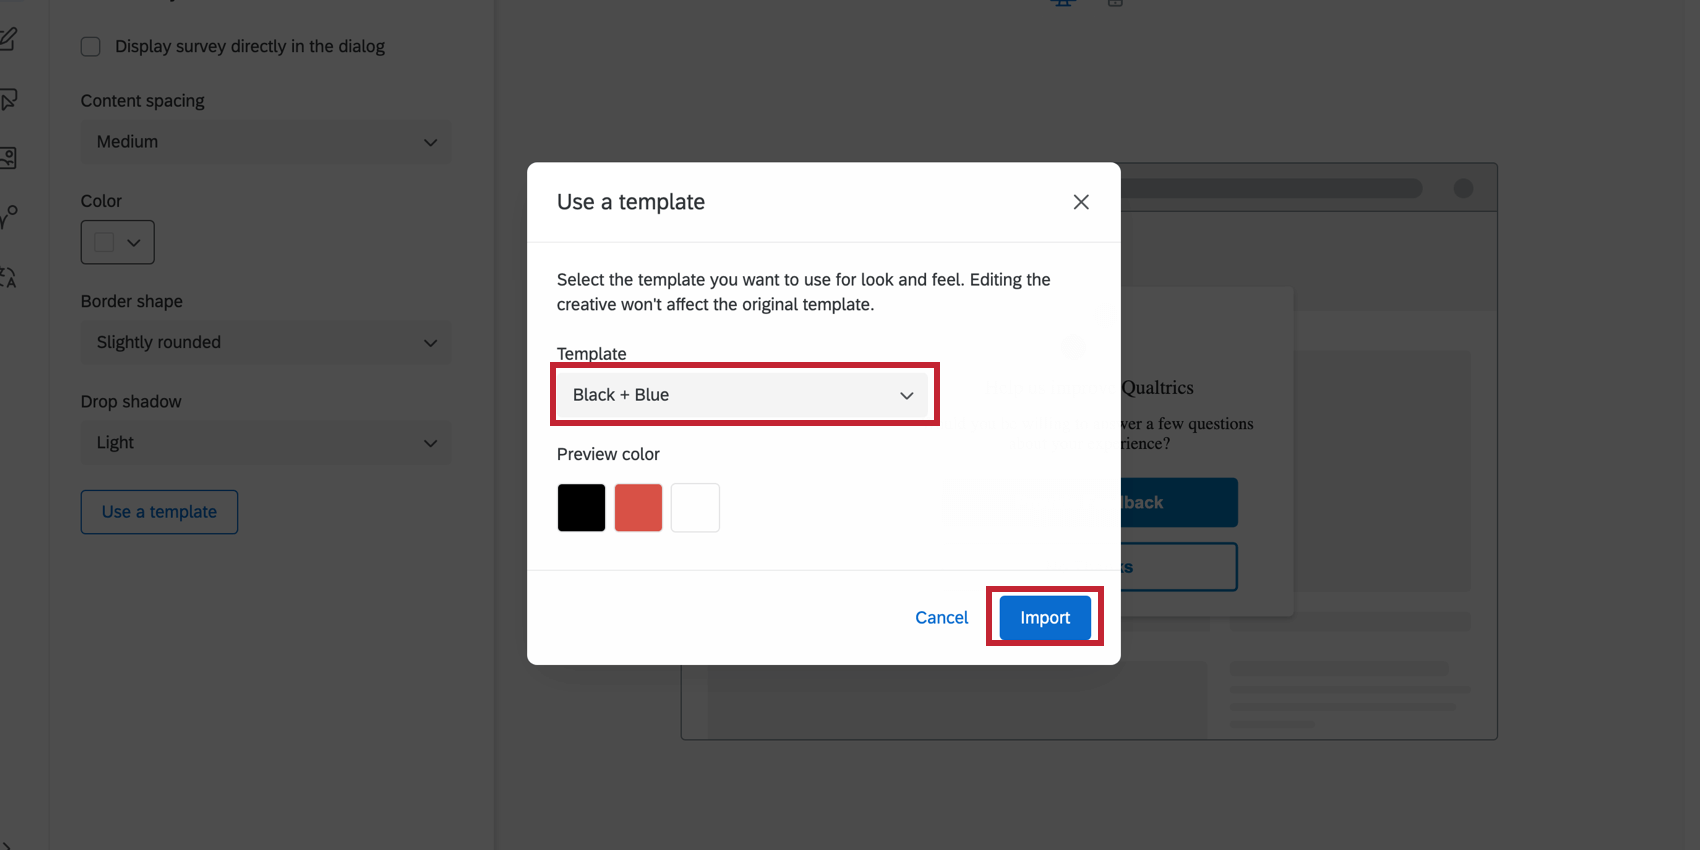Expand the Border shape dropdown
Viewport: 1700px width, 850px height.
point(266,342)
